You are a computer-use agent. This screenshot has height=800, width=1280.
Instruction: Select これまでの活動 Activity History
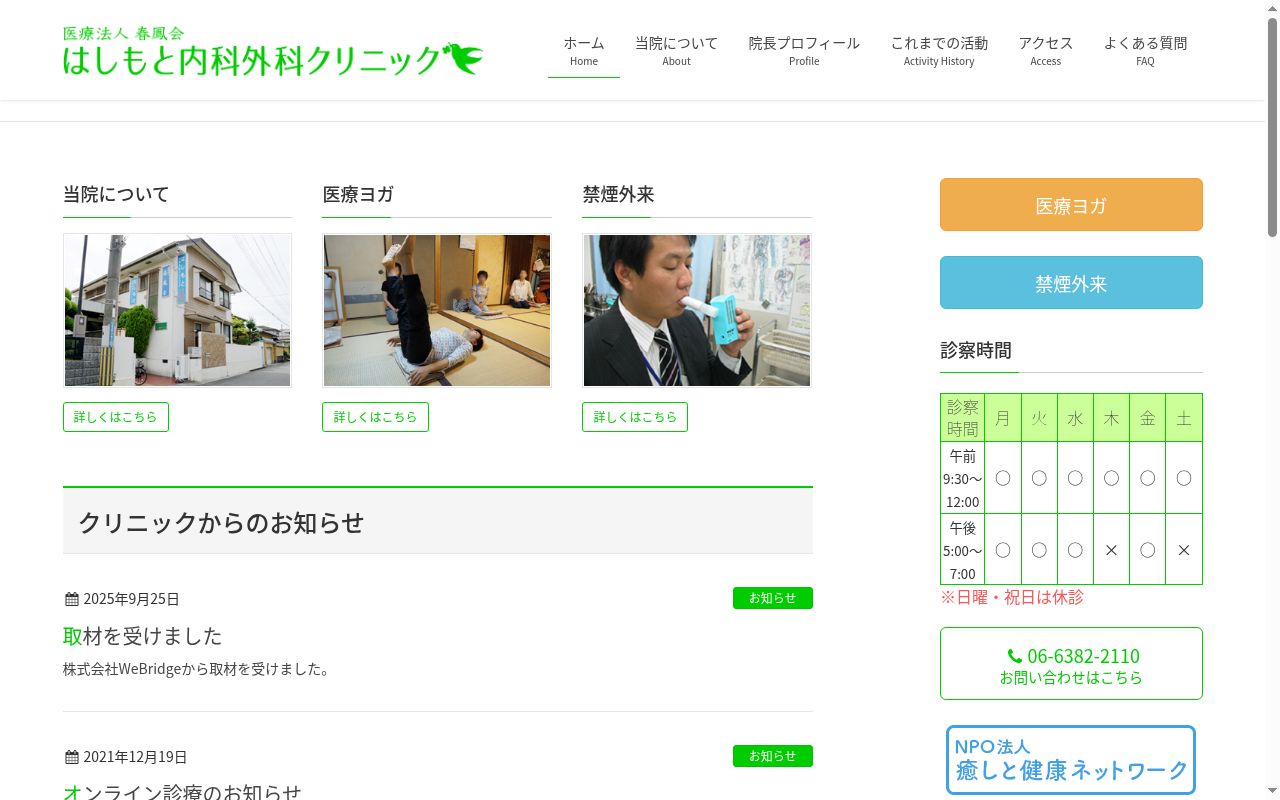click(x=939, y=51)
